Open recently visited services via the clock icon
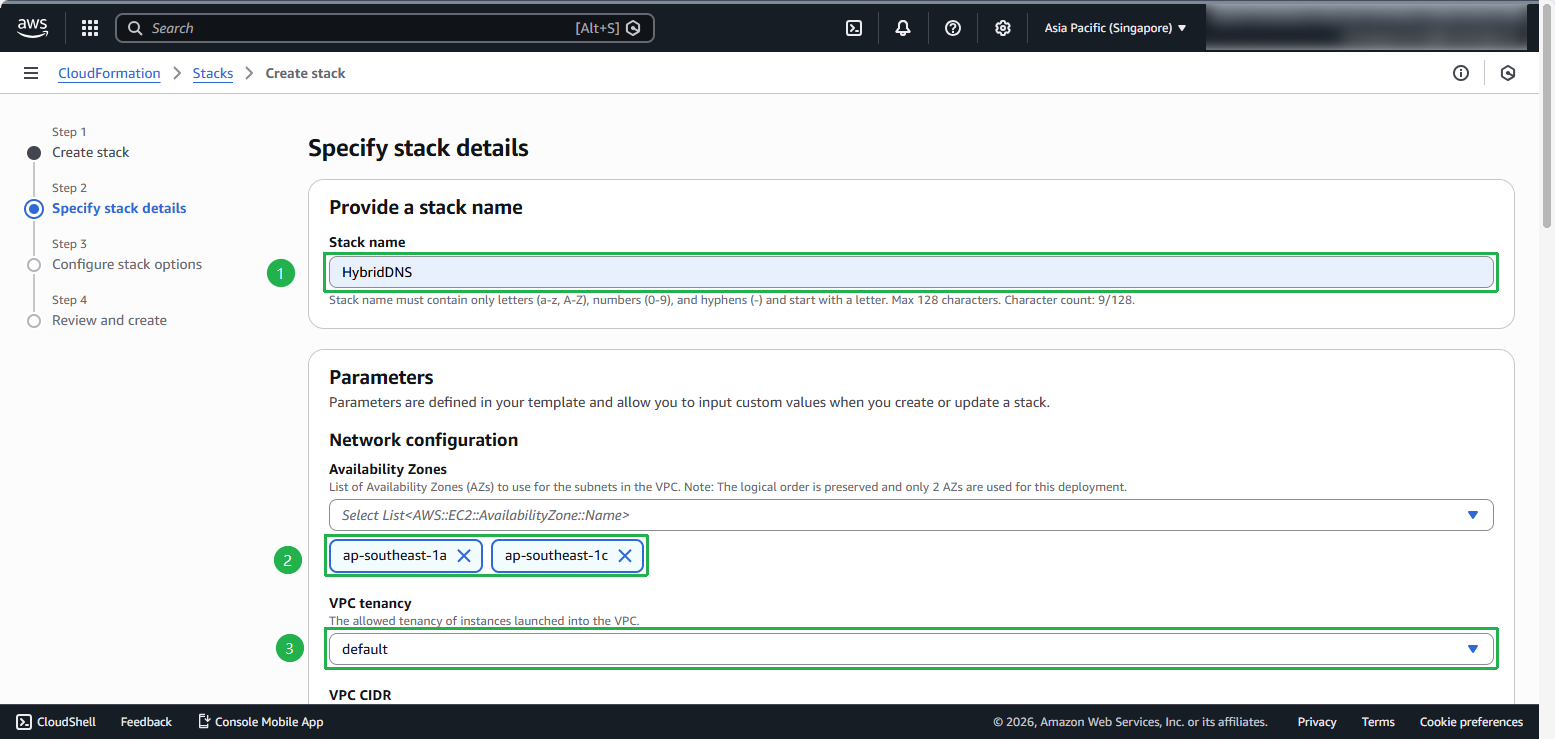The image size is (1555, 739). coord(1508,72)
